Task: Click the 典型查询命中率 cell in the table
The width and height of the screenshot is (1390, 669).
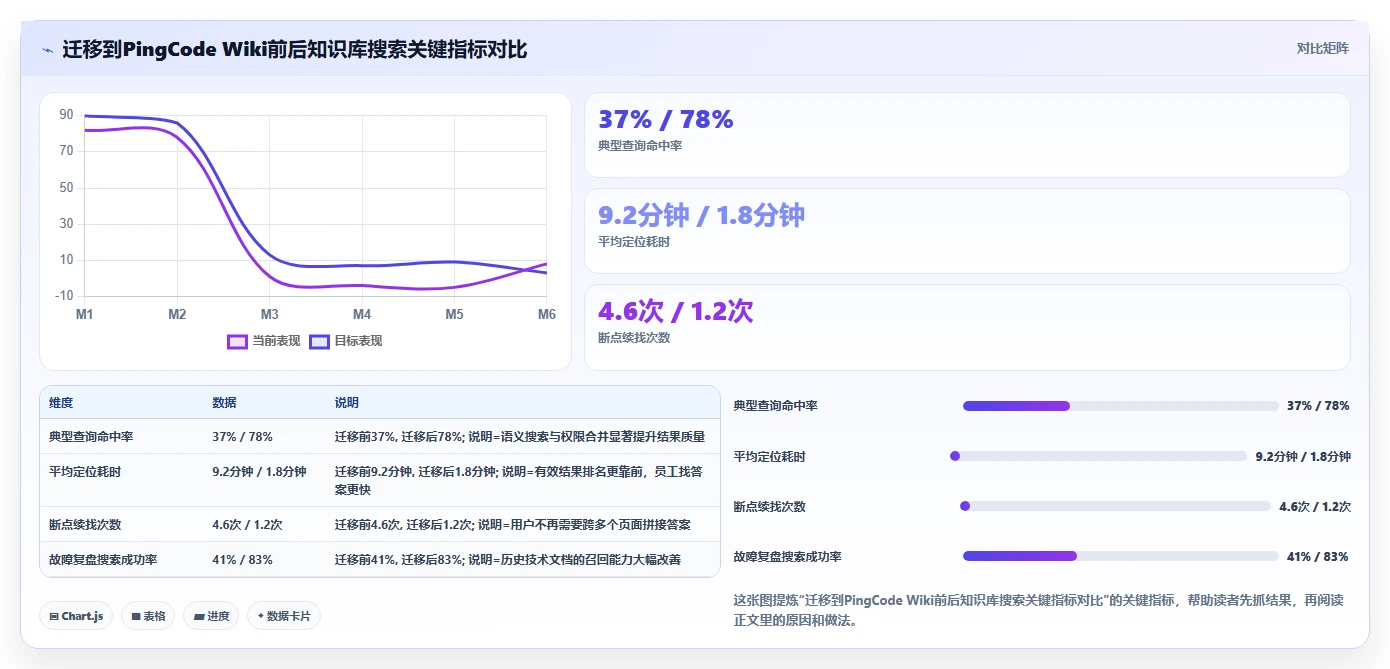Action: [x=91, y=437]
